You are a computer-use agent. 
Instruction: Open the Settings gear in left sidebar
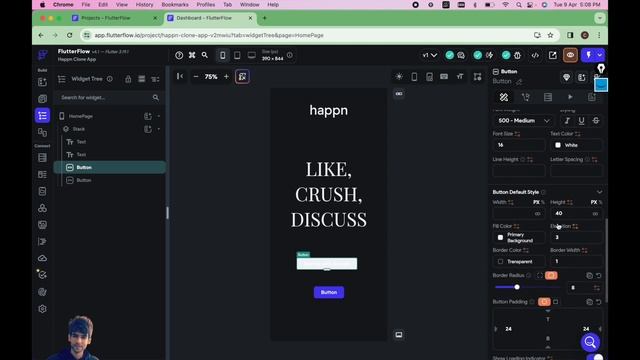[x=42, y=309]
